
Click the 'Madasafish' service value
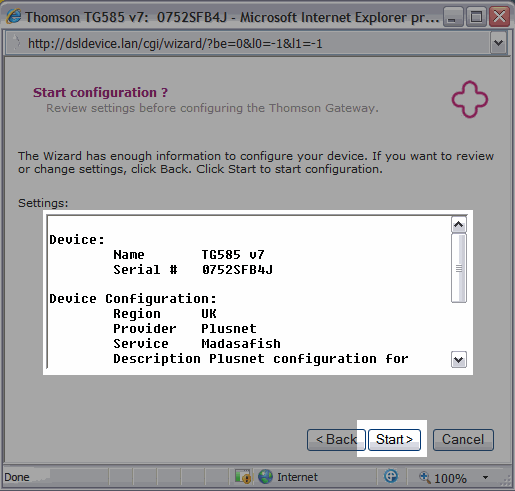click(x=241, y=344)
